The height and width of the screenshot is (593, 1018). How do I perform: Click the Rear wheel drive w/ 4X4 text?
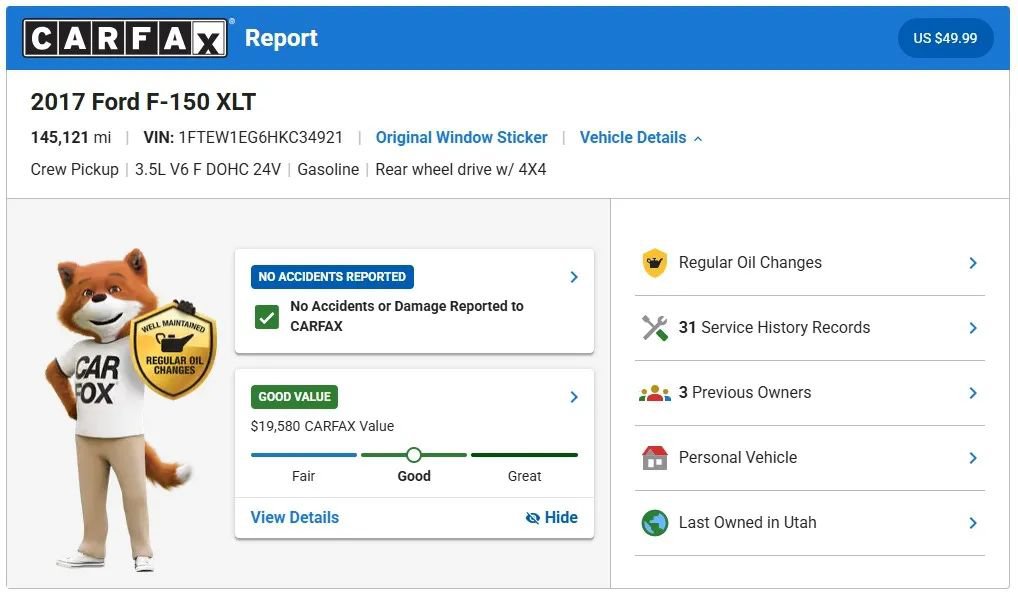coord(461,170)
